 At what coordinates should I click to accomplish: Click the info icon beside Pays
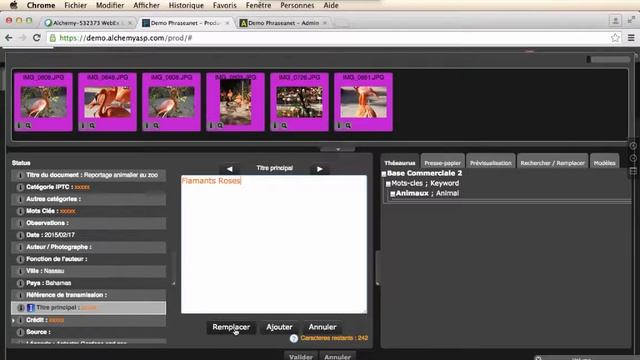point(20,283)
